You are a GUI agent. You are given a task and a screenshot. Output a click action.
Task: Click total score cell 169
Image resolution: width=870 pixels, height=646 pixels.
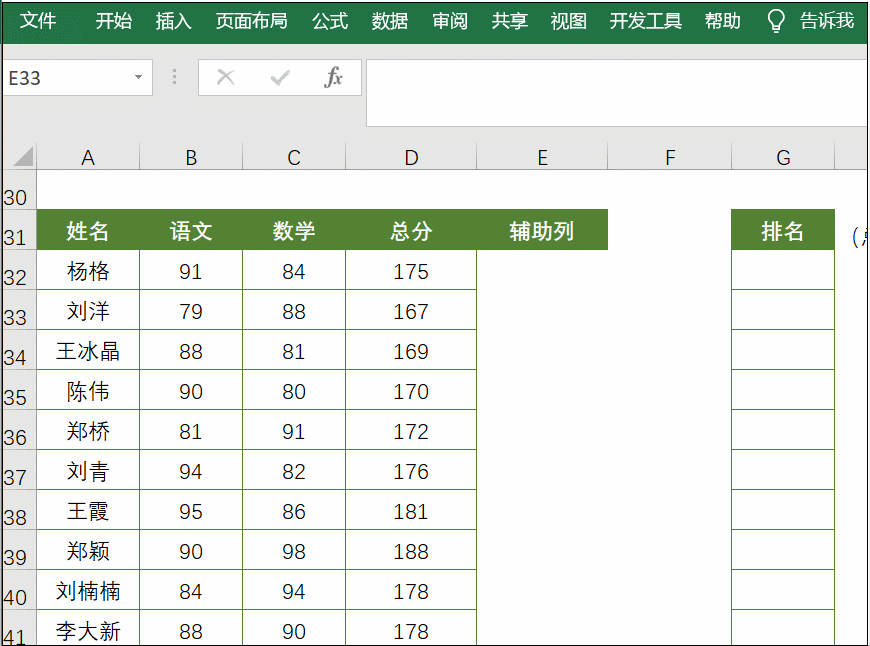[x=411, y=350]
